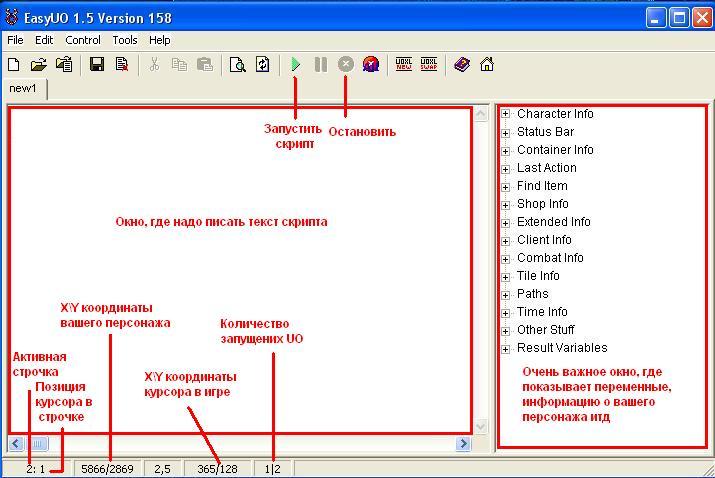Image resolution: width=715 pixels, height=478 pixels.
Task: Click the 2: 1 line position status
Action: click(36, 469)
